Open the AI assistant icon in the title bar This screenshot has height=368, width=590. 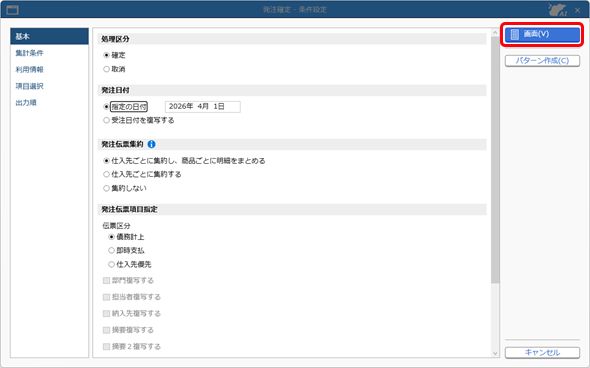point(558,10)
